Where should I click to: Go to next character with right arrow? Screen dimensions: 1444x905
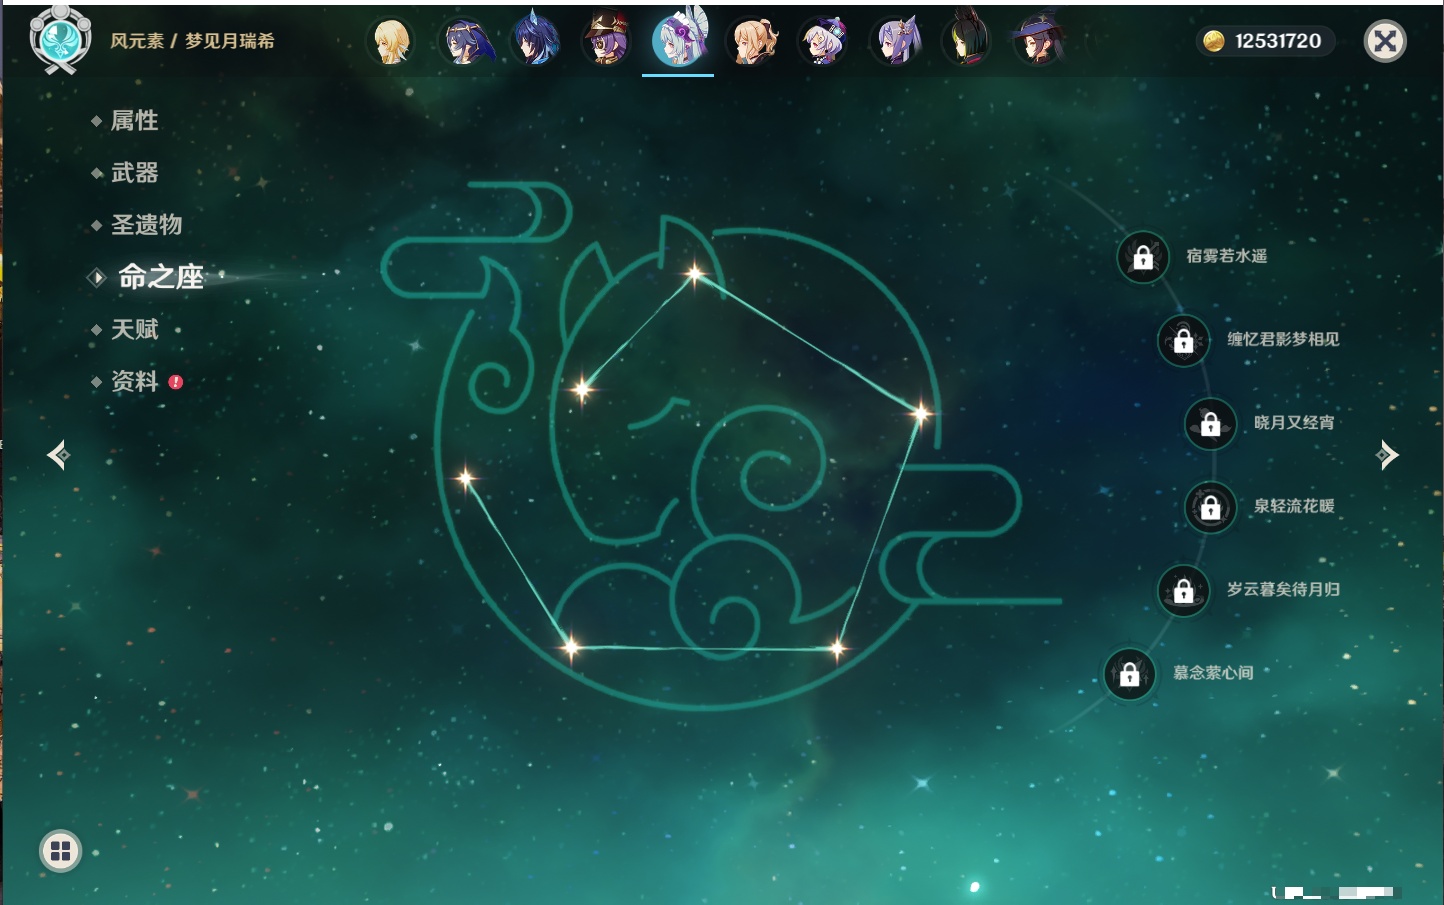click(x=1387, y=455)
